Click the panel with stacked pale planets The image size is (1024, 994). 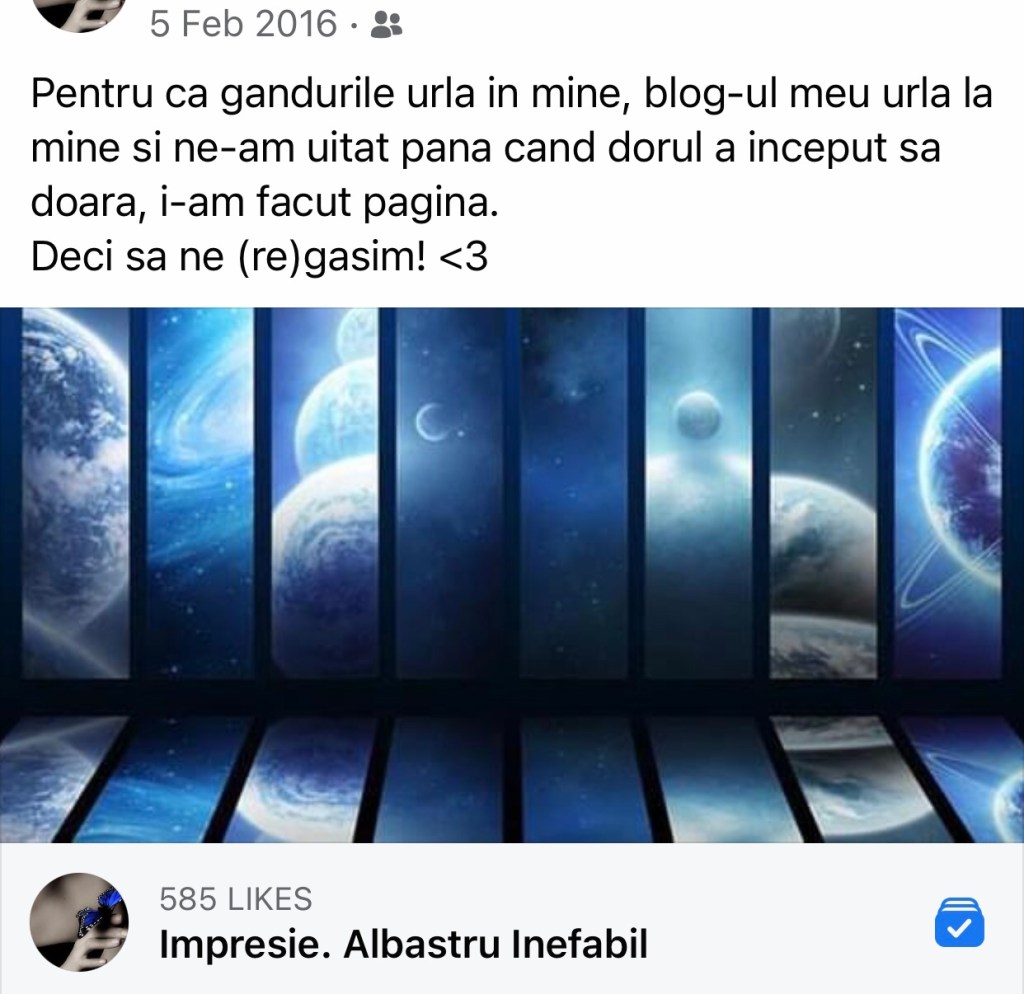(325, 493)
